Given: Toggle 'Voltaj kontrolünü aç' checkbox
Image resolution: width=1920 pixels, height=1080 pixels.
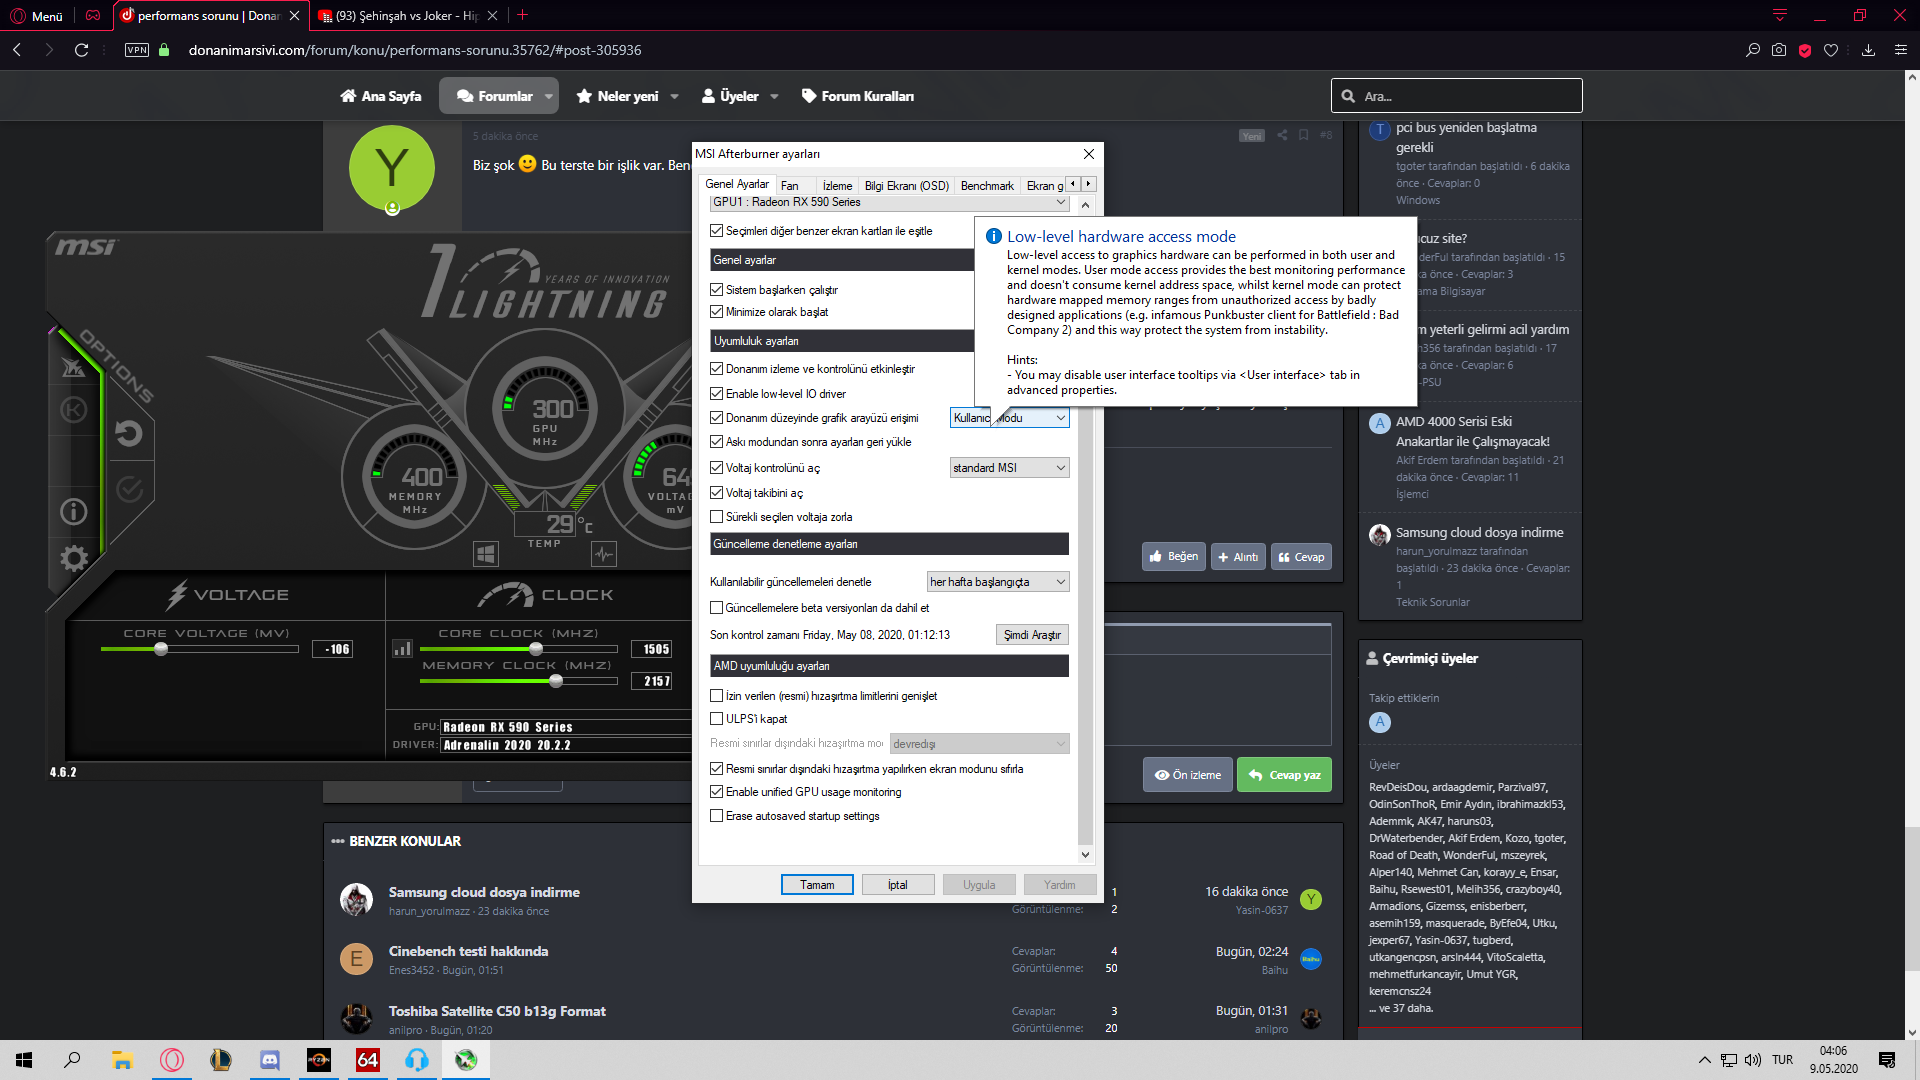Looking at the screenshot, I should [716, 468].
